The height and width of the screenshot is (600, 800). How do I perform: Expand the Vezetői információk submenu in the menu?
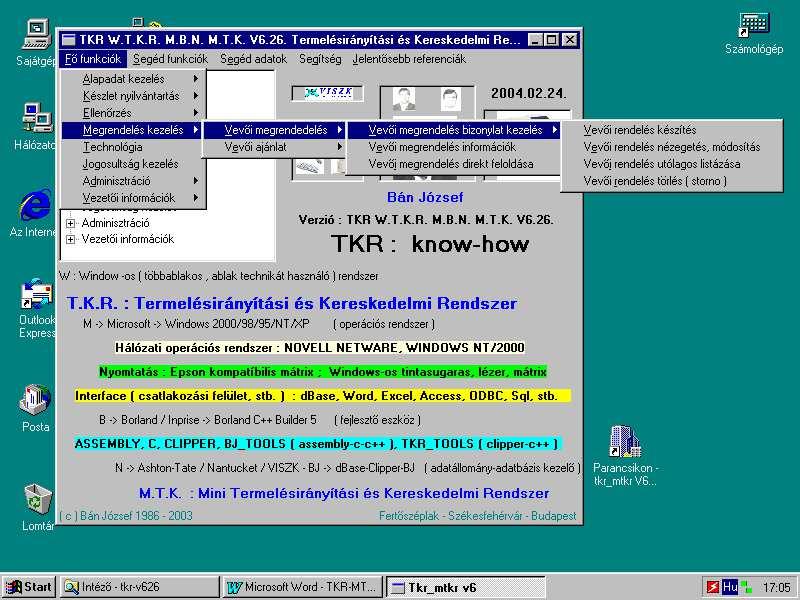click(x=133, y=198)
